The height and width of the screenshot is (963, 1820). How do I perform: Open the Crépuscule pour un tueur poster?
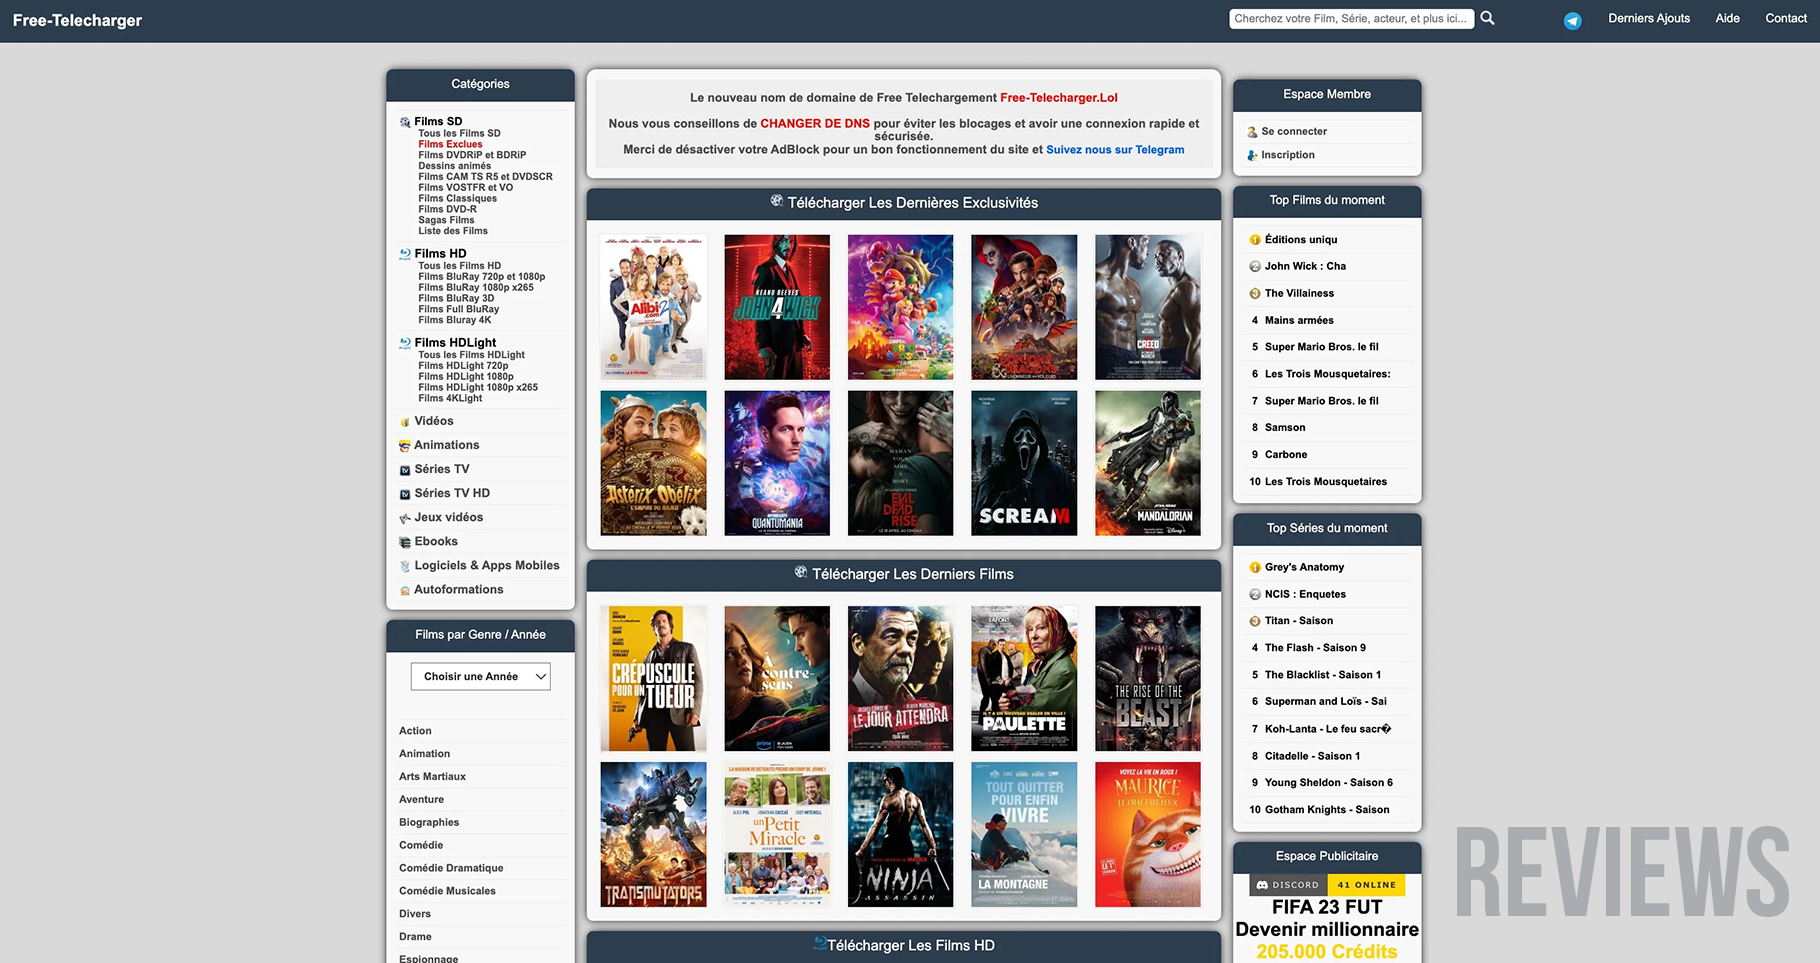coord(653,679)
